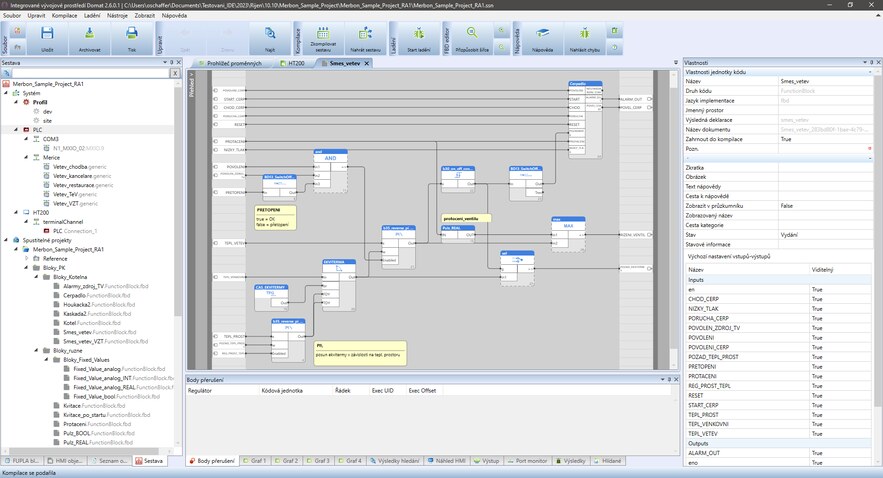The image size is (883, 478).
Task: Run Zkompilovat sestavu compile icon
Action: tap(322, 37)
